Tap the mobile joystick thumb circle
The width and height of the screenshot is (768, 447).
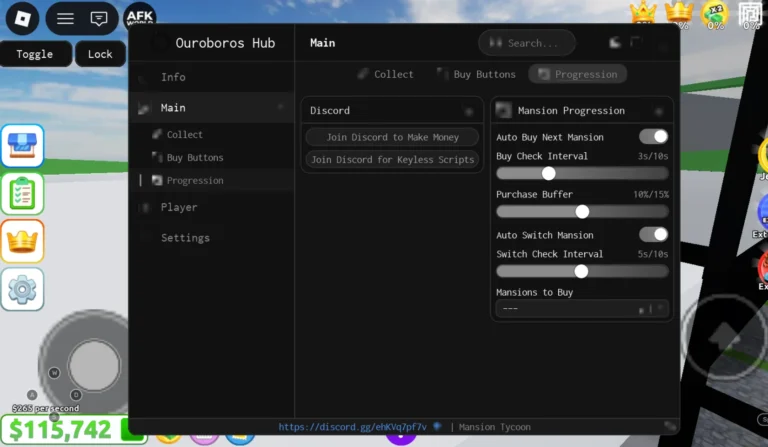click(x=94, y=365)
